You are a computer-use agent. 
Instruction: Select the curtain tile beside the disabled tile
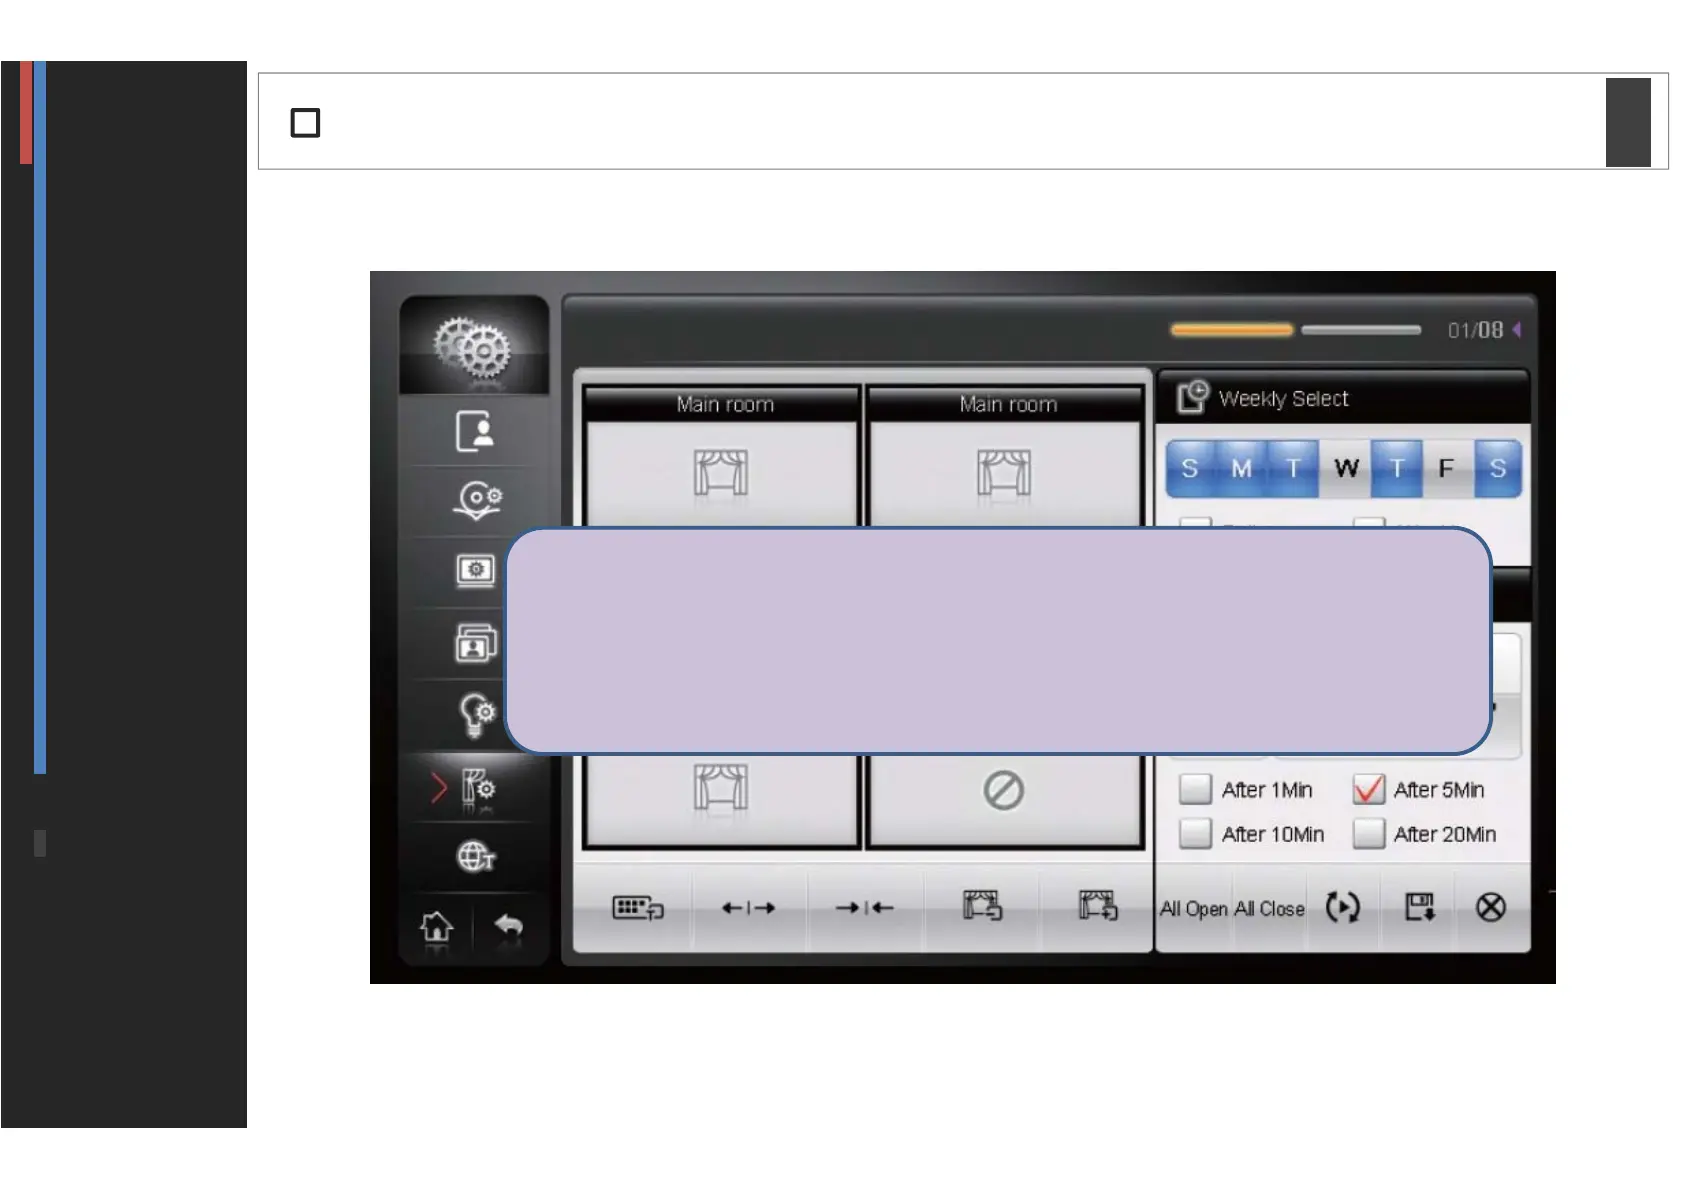click(721, 800)
